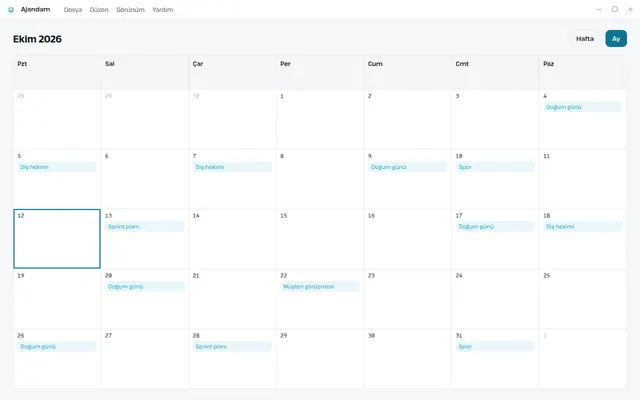Select day 3 cell
The width and height of the screenshot is (640, 400).
point(495,119)
